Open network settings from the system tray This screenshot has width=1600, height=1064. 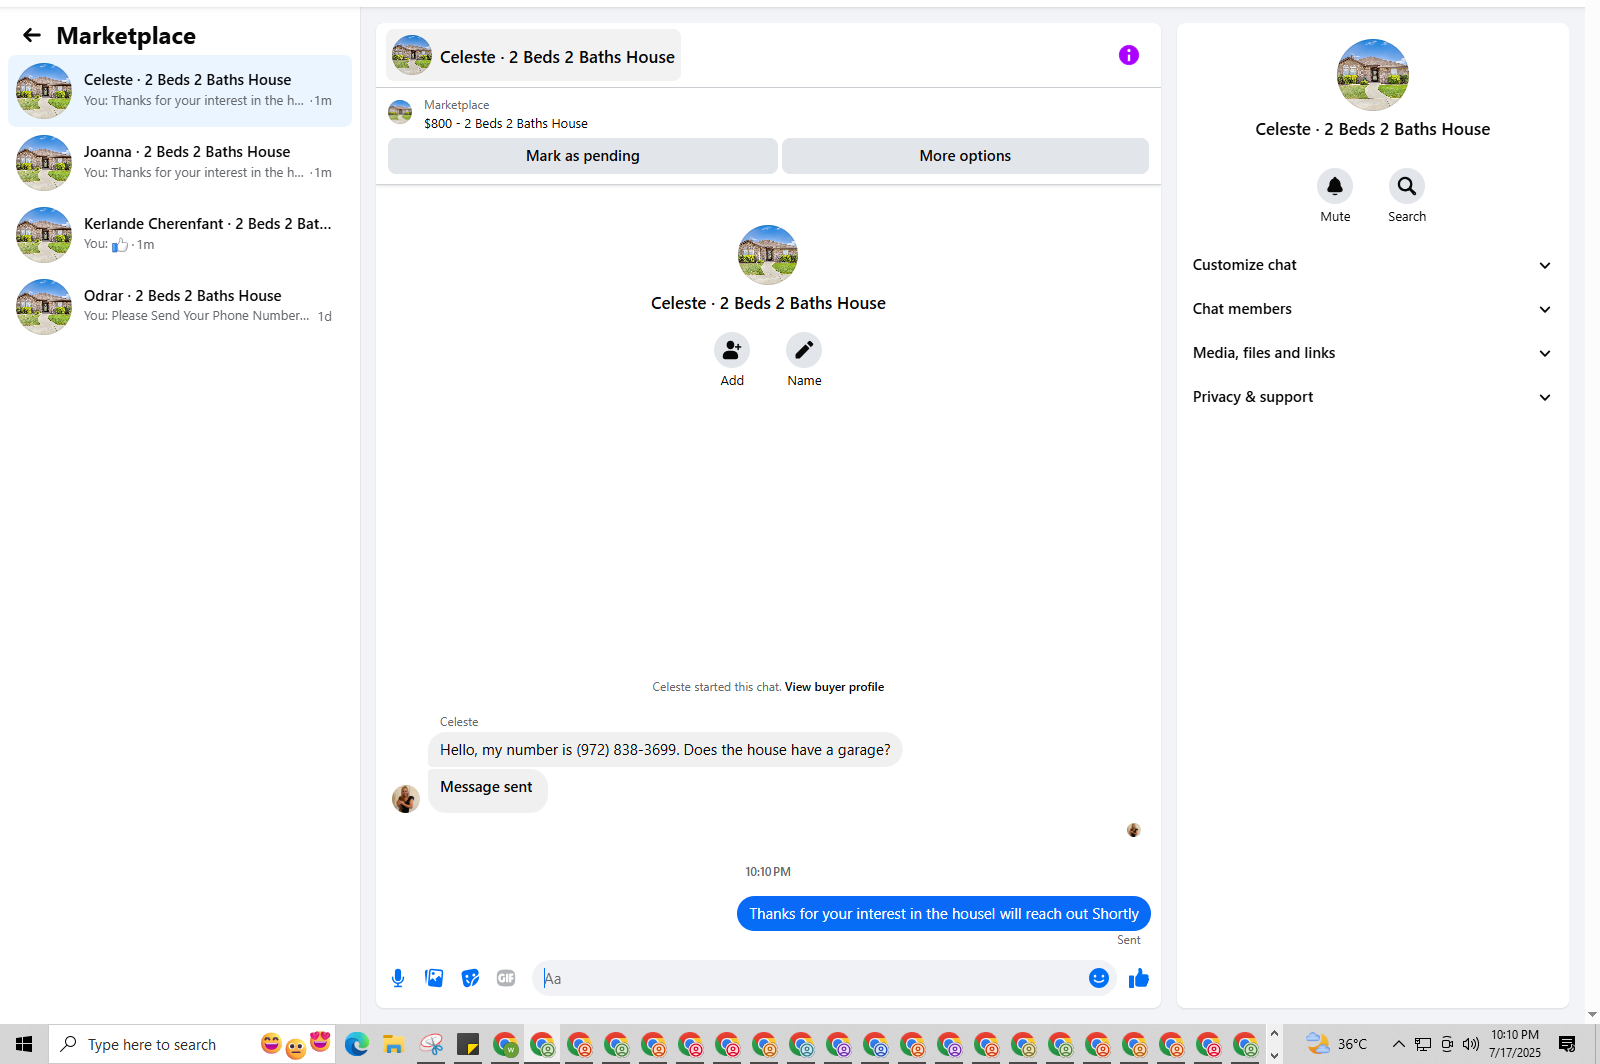coord(1423,1045)
